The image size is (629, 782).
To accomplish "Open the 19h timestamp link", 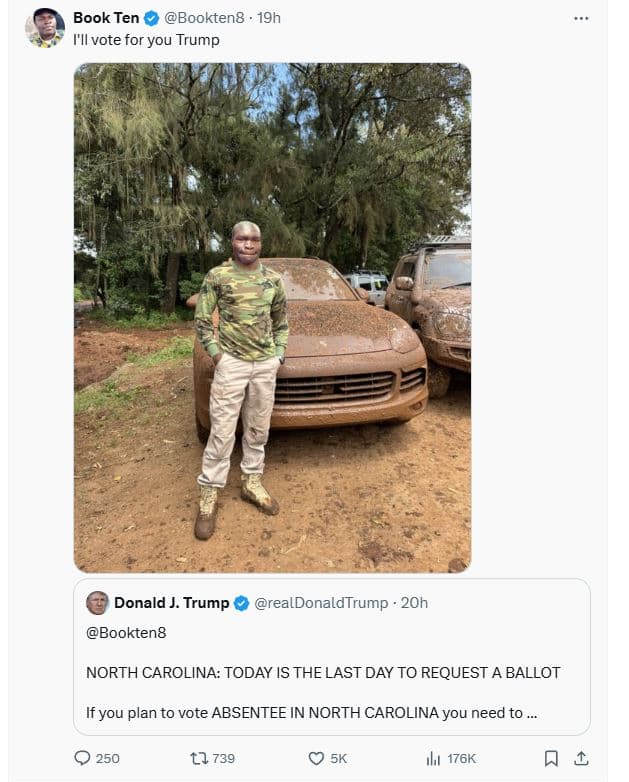I will pyautogui.click(x=268, y=18).
